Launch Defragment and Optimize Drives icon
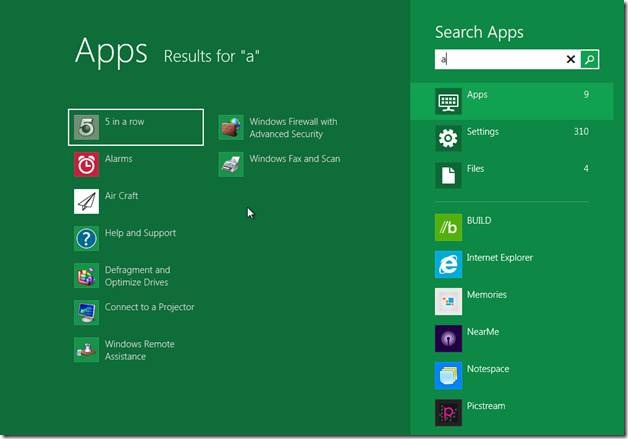 (87, 275)
